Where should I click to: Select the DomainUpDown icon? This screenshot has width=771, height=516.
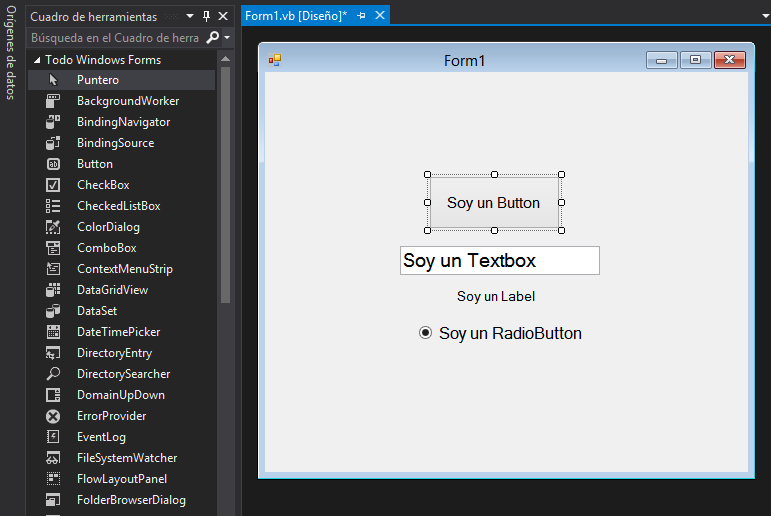(x=53, y=395)
